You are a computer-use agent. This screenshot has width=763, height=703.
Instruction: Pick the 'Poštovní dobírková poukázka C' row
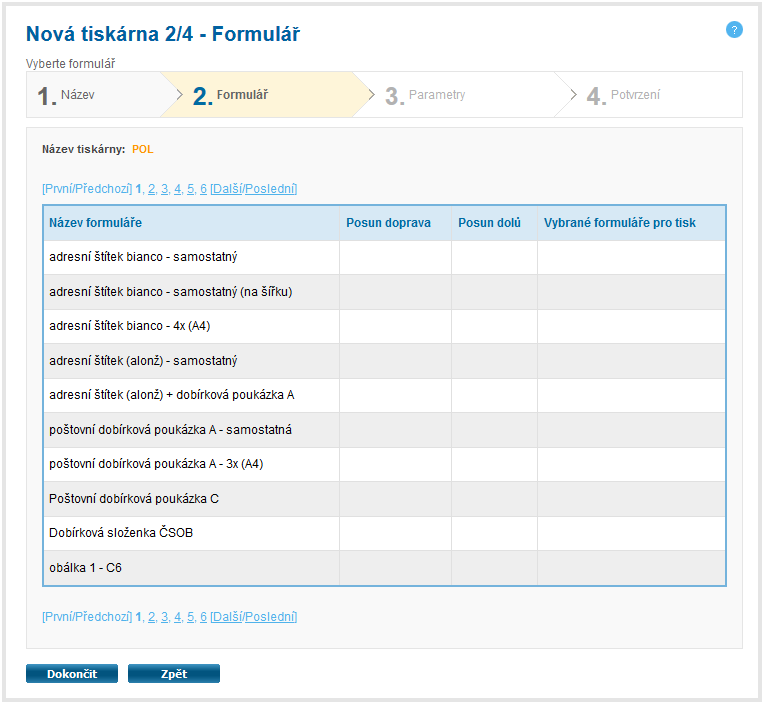134,498
